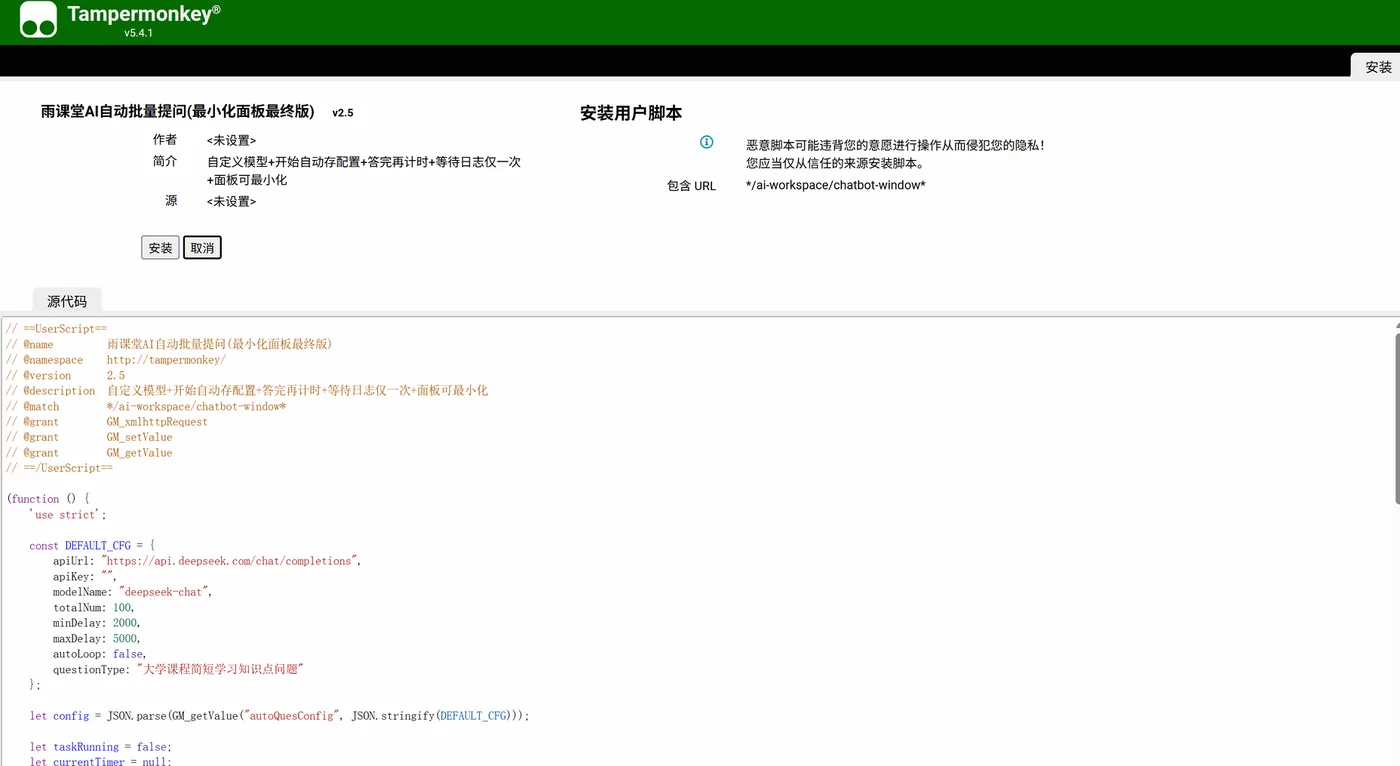The width and height of the screenshot is (1400, 766).
Task: Click the @description code line
Action: click(x=246, y=391)
